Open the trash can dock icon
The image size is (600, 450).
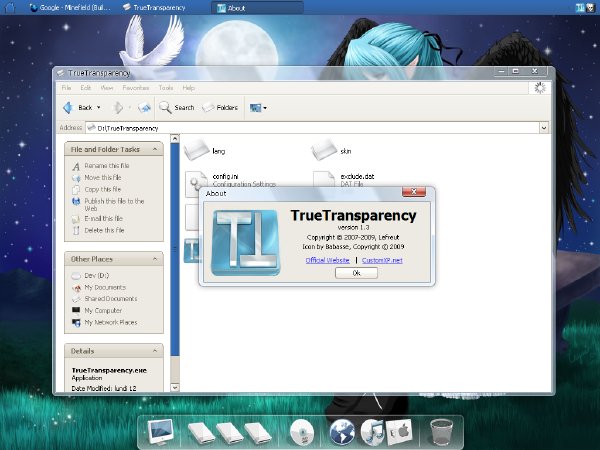click(x=441, y=432)
